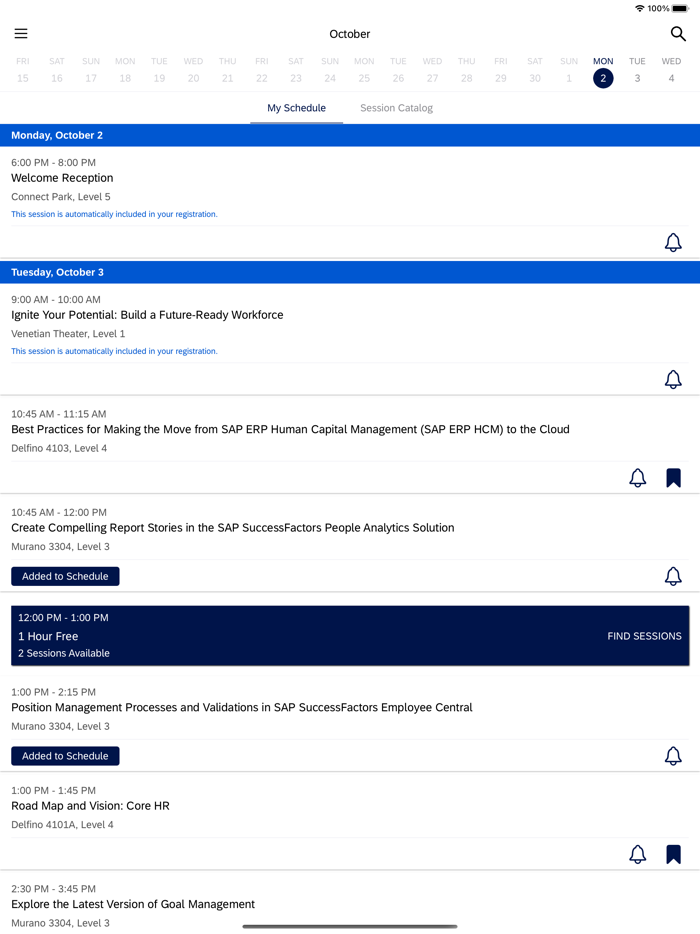
Task: Select Thursday 28 in the date strip
Action: coord(466,70)
